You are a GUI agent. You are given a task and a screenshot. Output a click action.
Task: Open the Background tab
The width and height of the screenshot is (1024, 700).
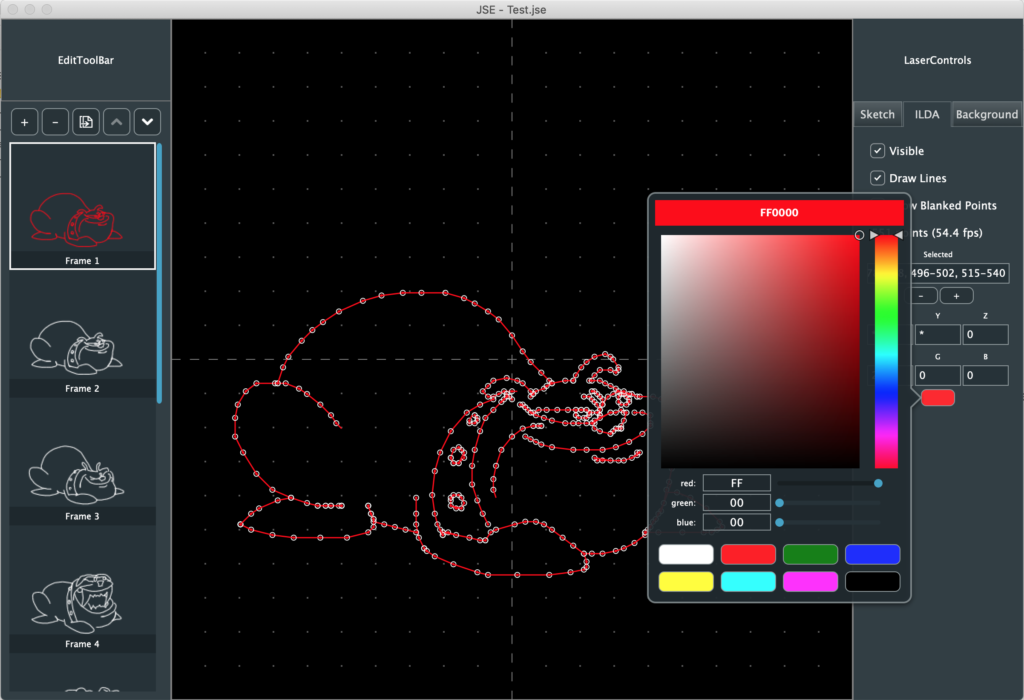[x=986, y=114]
